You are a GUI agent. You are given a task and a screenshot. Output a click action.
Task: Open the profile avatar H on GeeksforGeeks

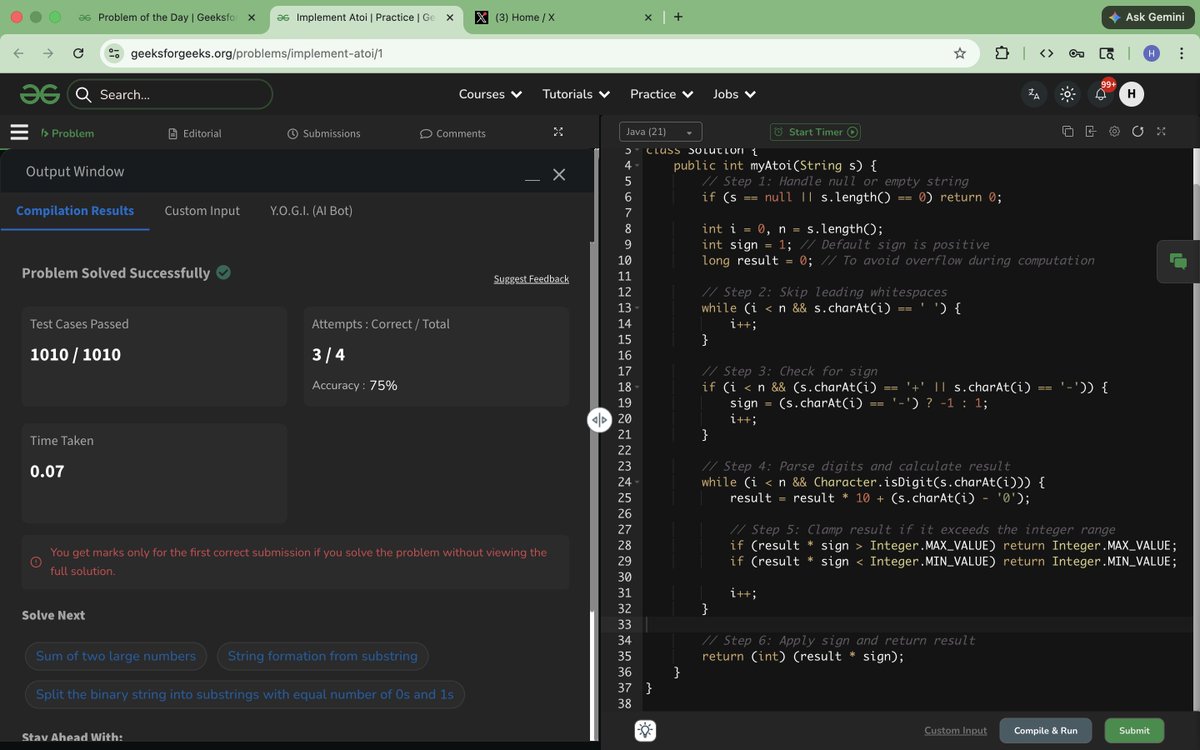pos(1131,94)
